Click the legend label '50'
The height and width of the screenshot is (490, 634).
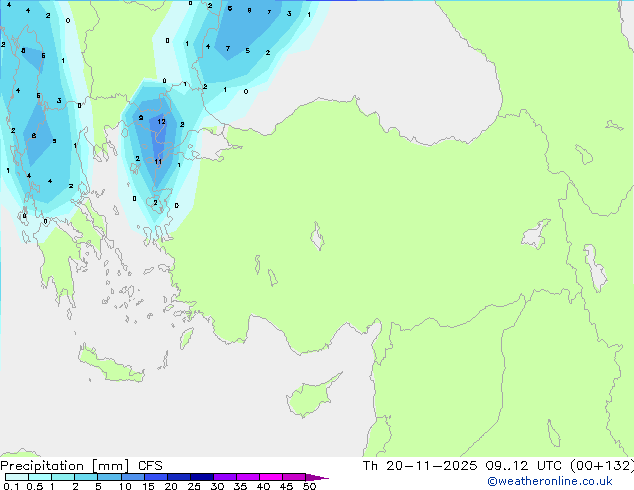(309, 486)
